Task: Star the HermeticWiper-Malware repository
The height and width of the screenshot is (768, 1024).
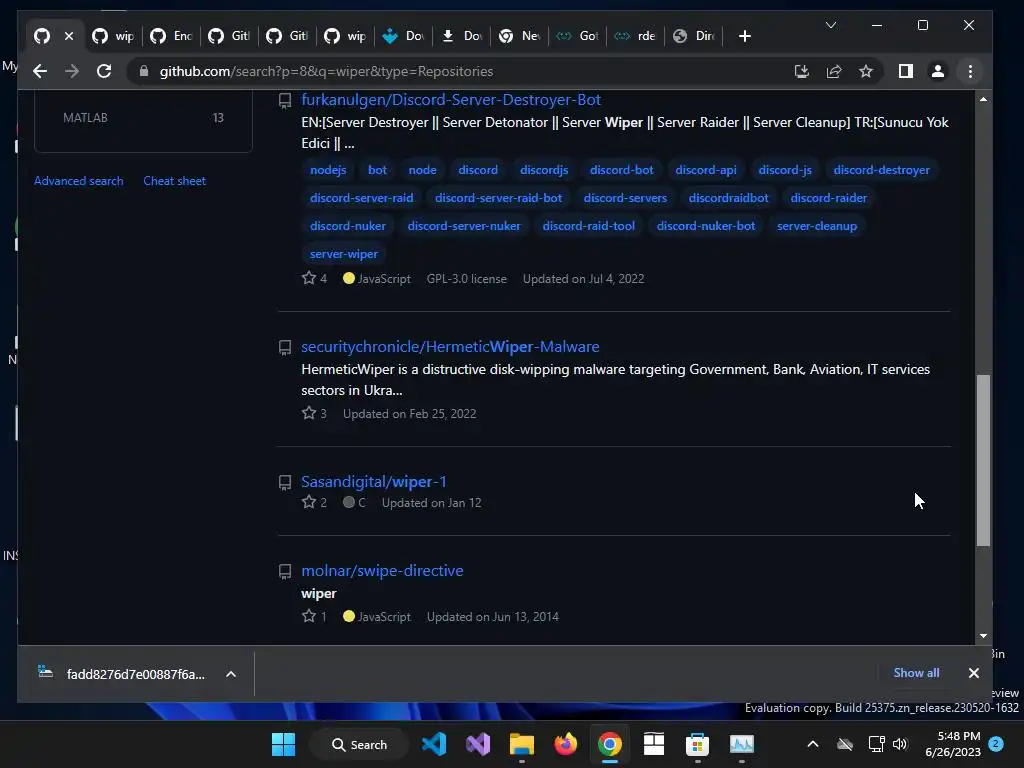Action: 309,413
